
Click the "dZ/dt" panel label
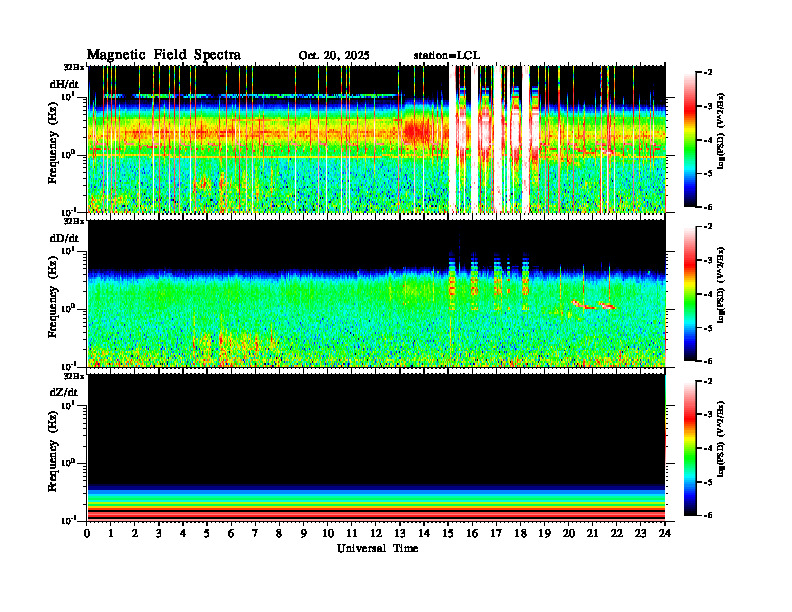click(64, 392)
